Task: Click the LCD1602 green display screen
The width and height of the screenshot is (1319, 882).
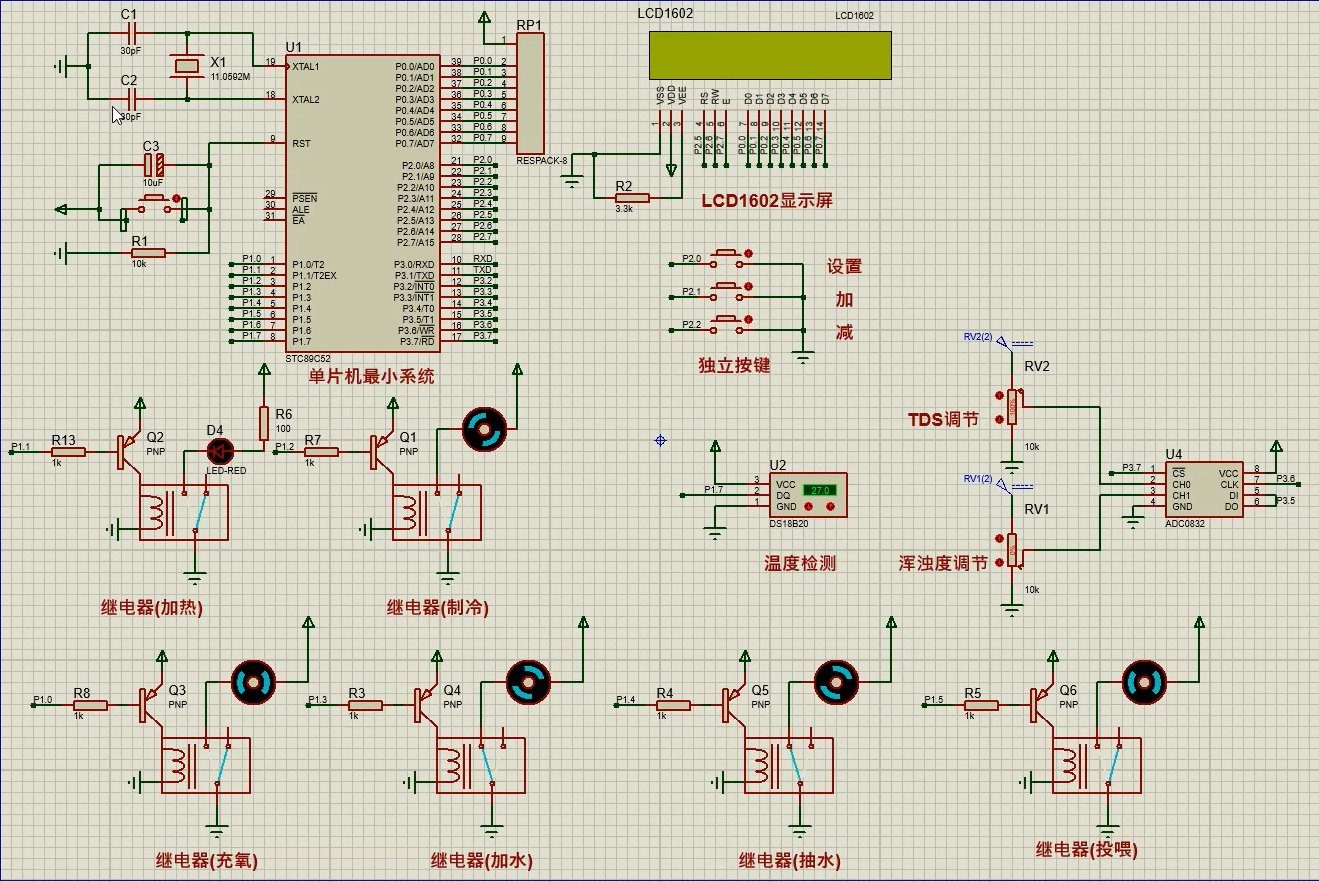Action: [769, 55]
